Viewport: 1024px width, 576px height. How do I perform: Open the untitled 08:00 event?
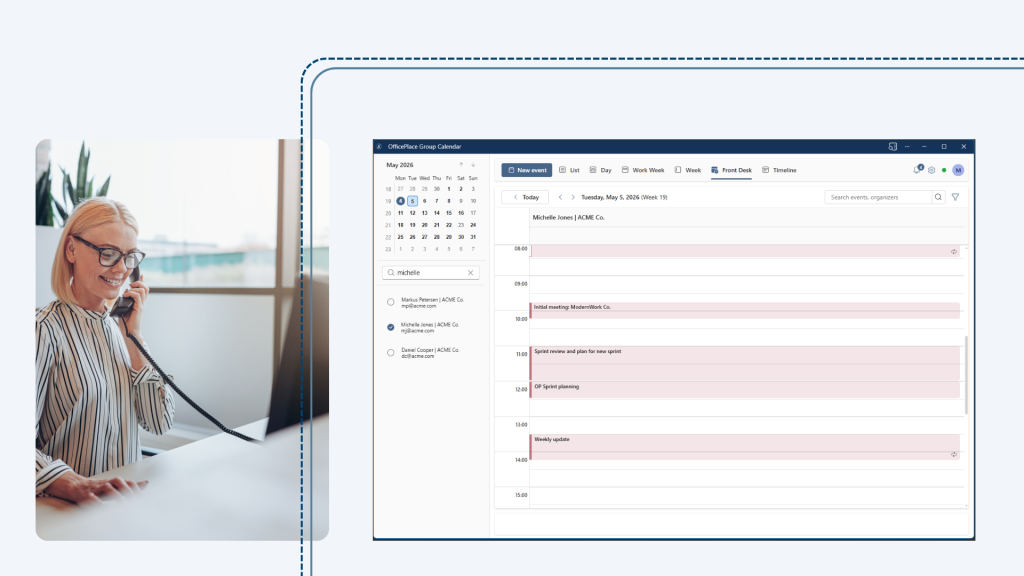coord(744,251)
